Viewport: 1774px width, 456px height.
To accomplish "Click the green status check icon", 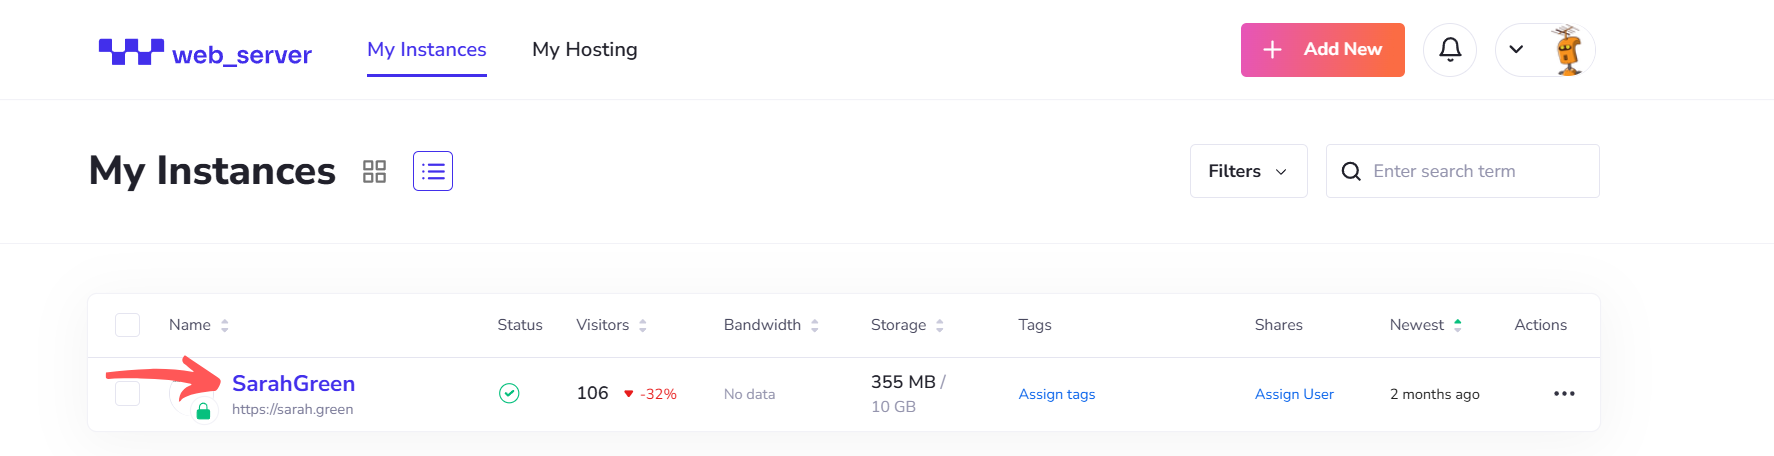I will click(509, 394).
